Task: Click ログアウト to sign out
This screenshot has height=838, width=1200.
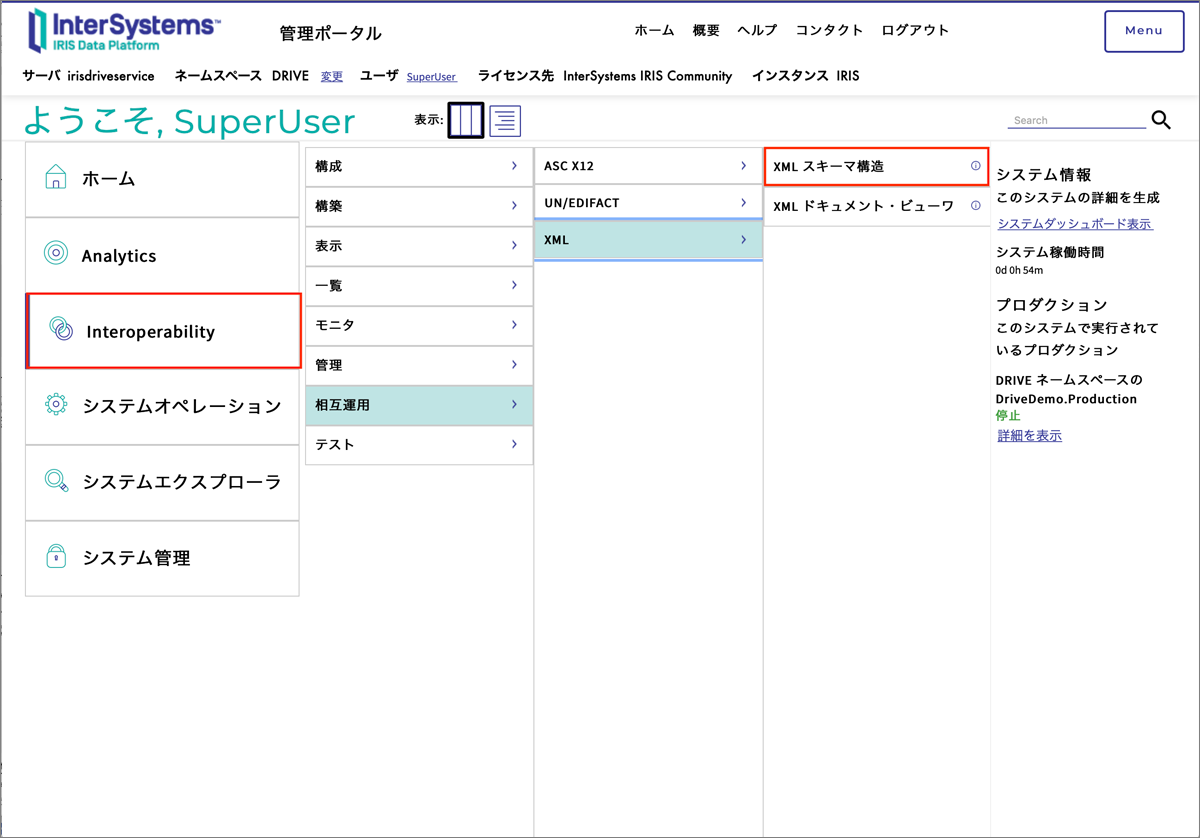Action: click(x=915, y=30)
